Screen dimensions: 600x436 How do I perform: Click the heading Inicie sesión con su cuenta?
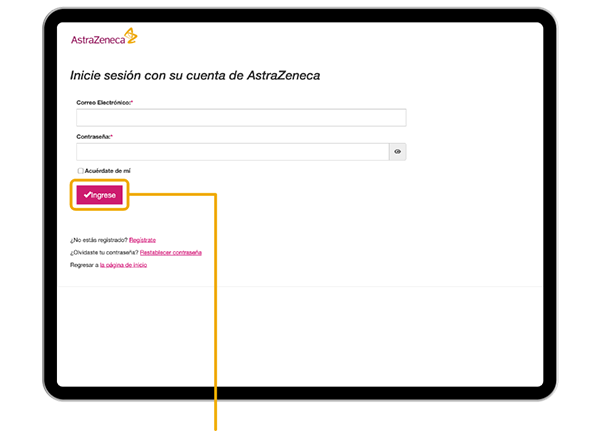coord(195,75)
